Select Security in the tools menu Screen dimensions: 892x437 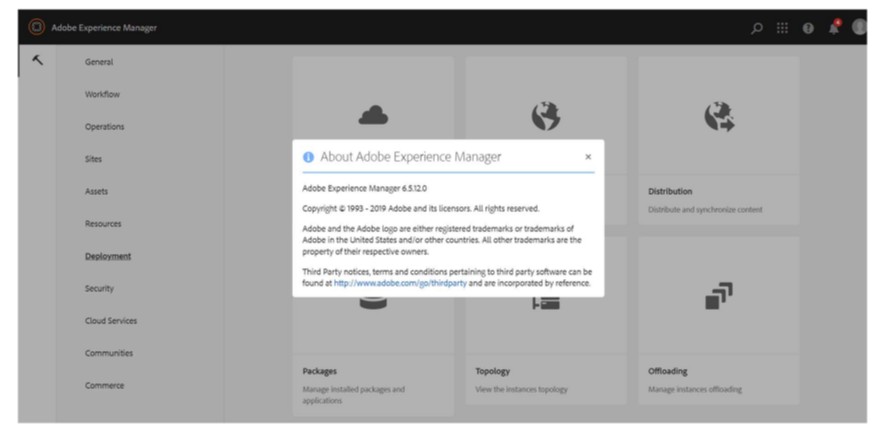click(x=99, y=288)
